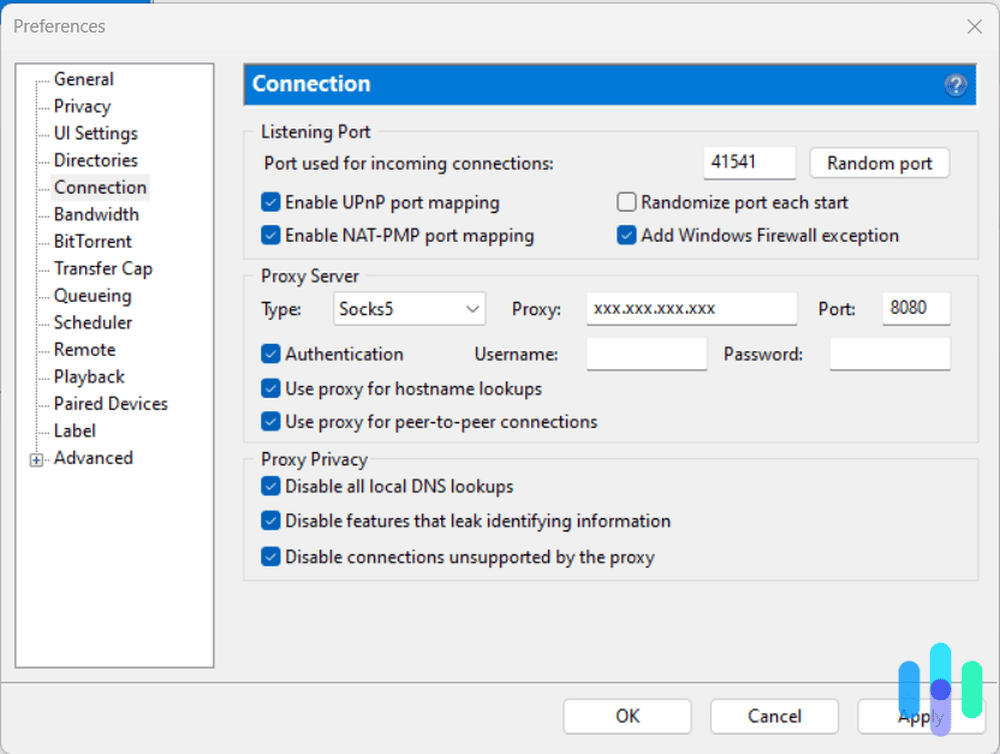Open UI Settings in the preferences tree
Viewport: 1000px width, 754px height.
pyautogui.click(x=96, y=133)
